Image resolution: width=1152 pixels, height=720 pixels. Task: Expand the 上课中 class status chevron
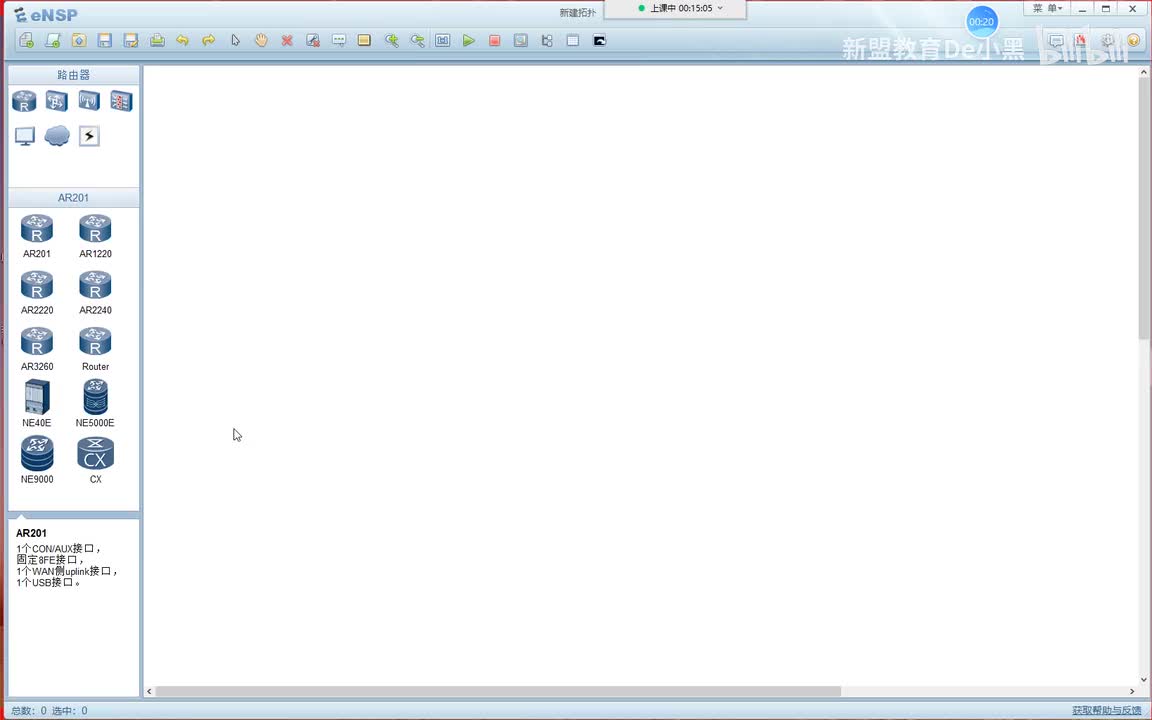click(x=720, y=8)
